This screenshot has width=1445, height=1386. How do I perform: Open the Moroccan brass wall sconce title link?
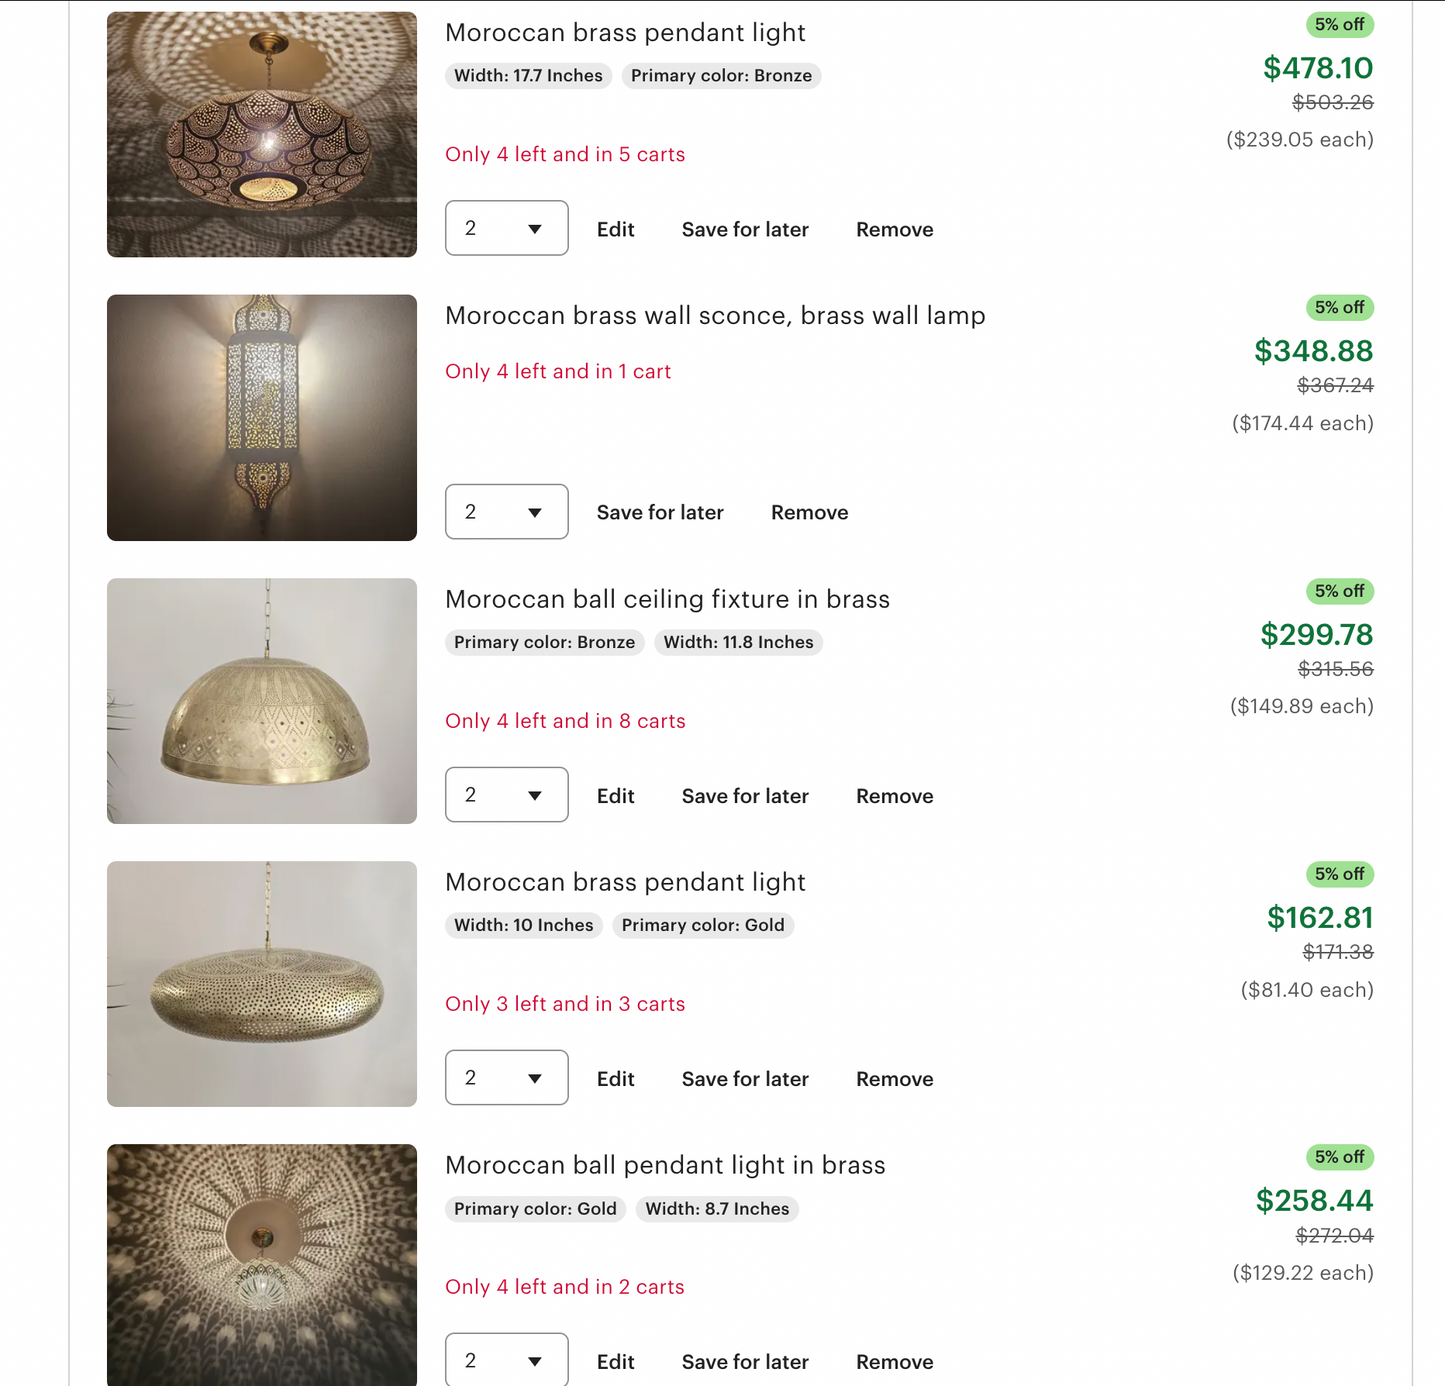[715, 316]
